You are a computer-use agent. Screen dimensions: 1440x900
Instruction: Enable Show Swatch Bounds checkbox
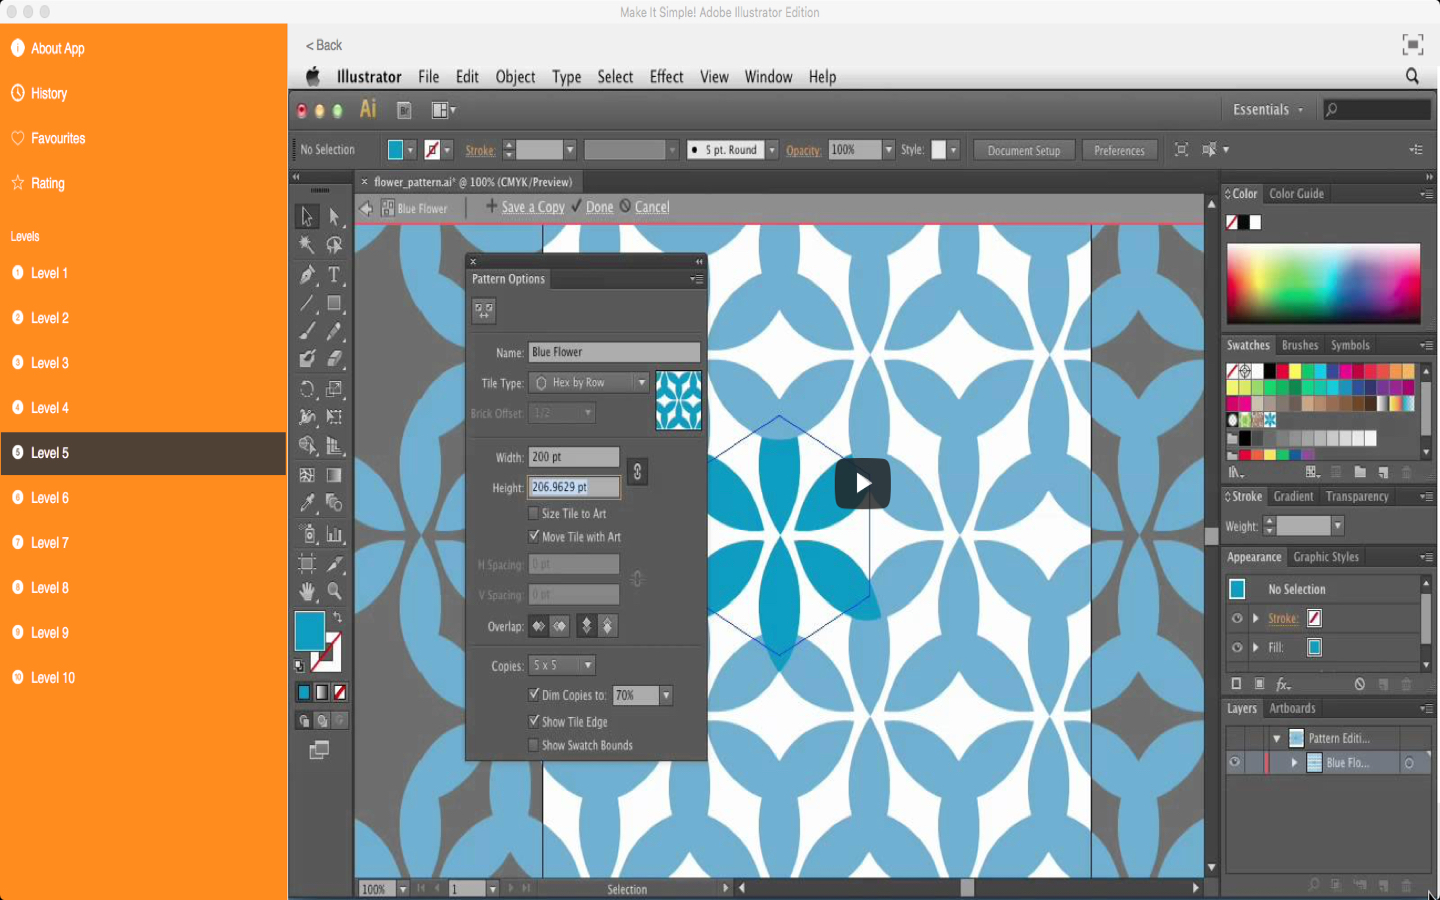534,745
